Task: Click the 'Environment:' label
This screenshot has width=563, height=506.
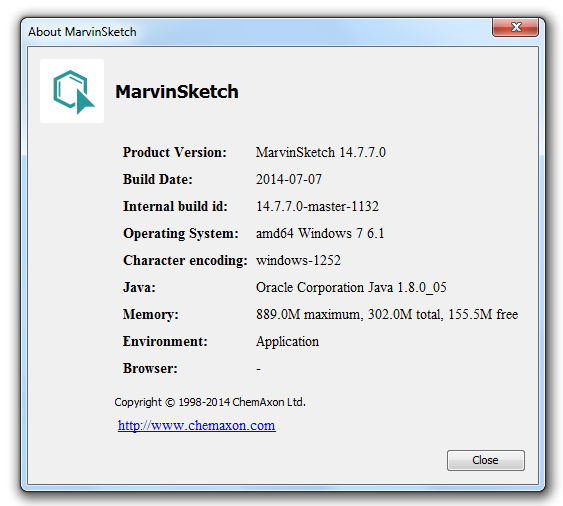Action: point(165,341)
